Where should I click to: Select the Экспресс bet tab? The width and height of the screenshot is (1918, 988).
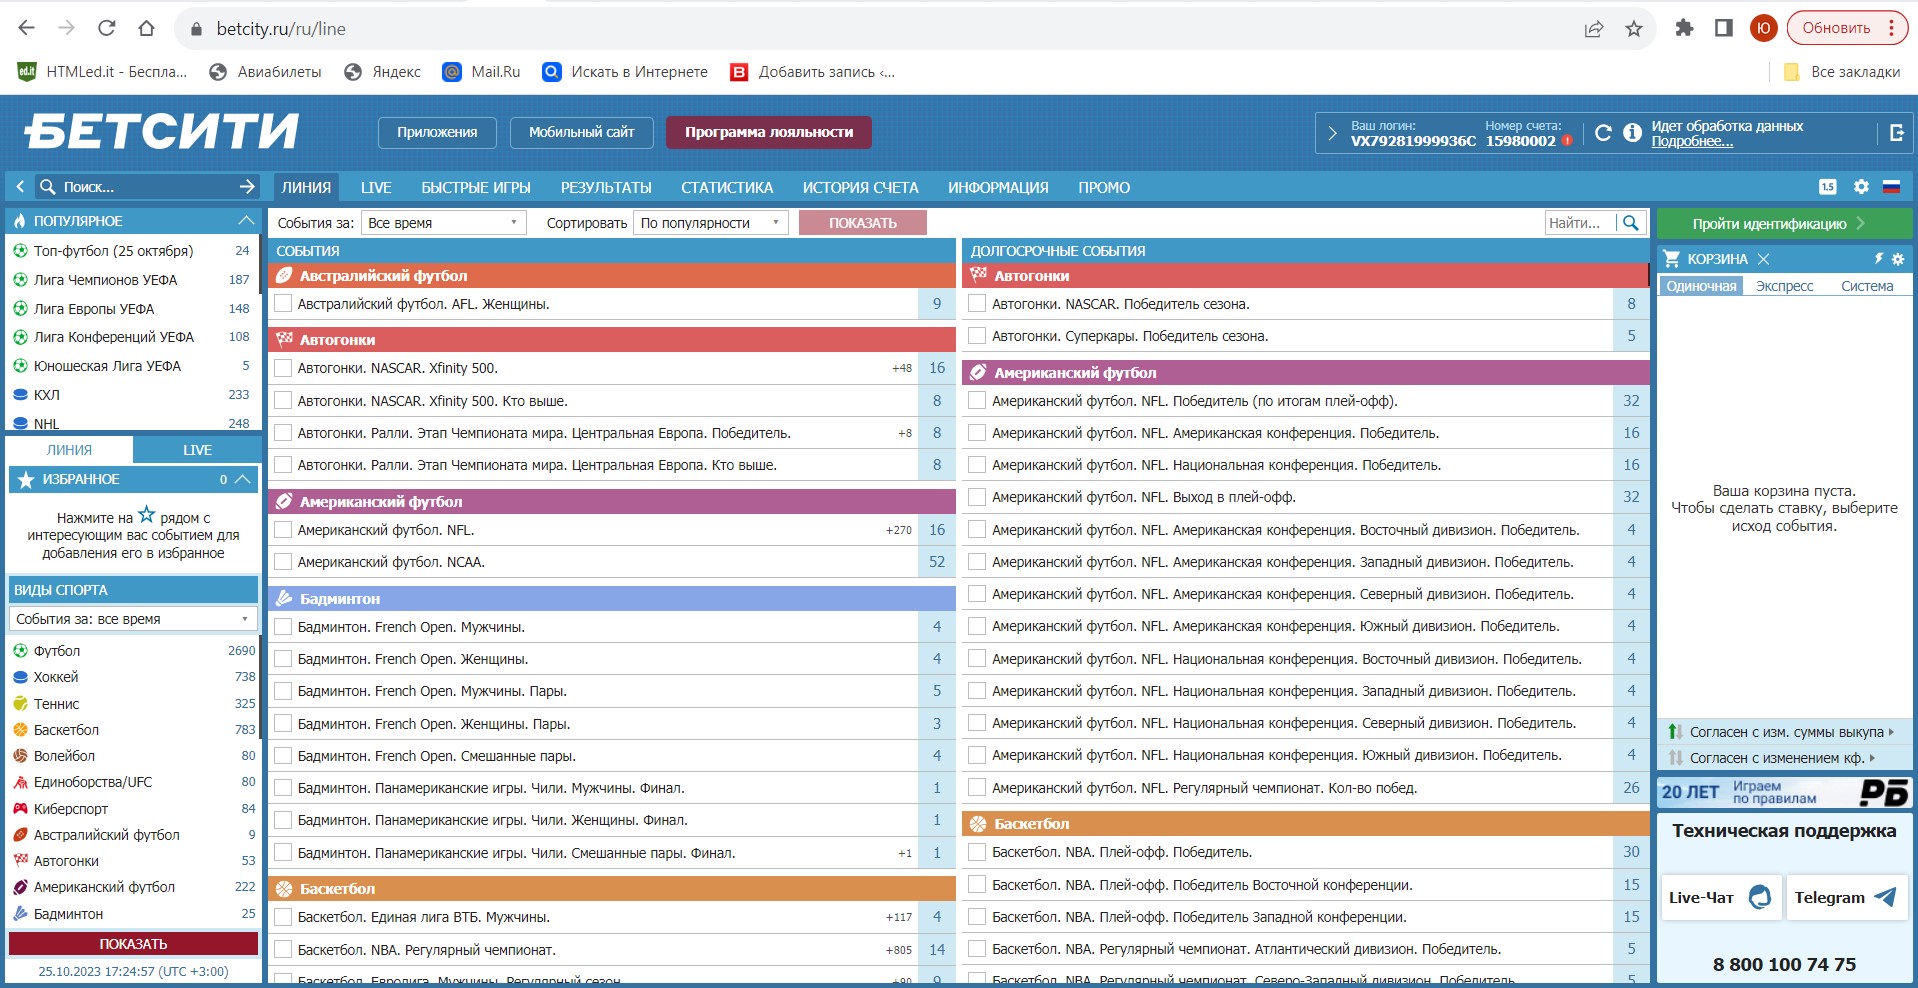point(1784,286)
